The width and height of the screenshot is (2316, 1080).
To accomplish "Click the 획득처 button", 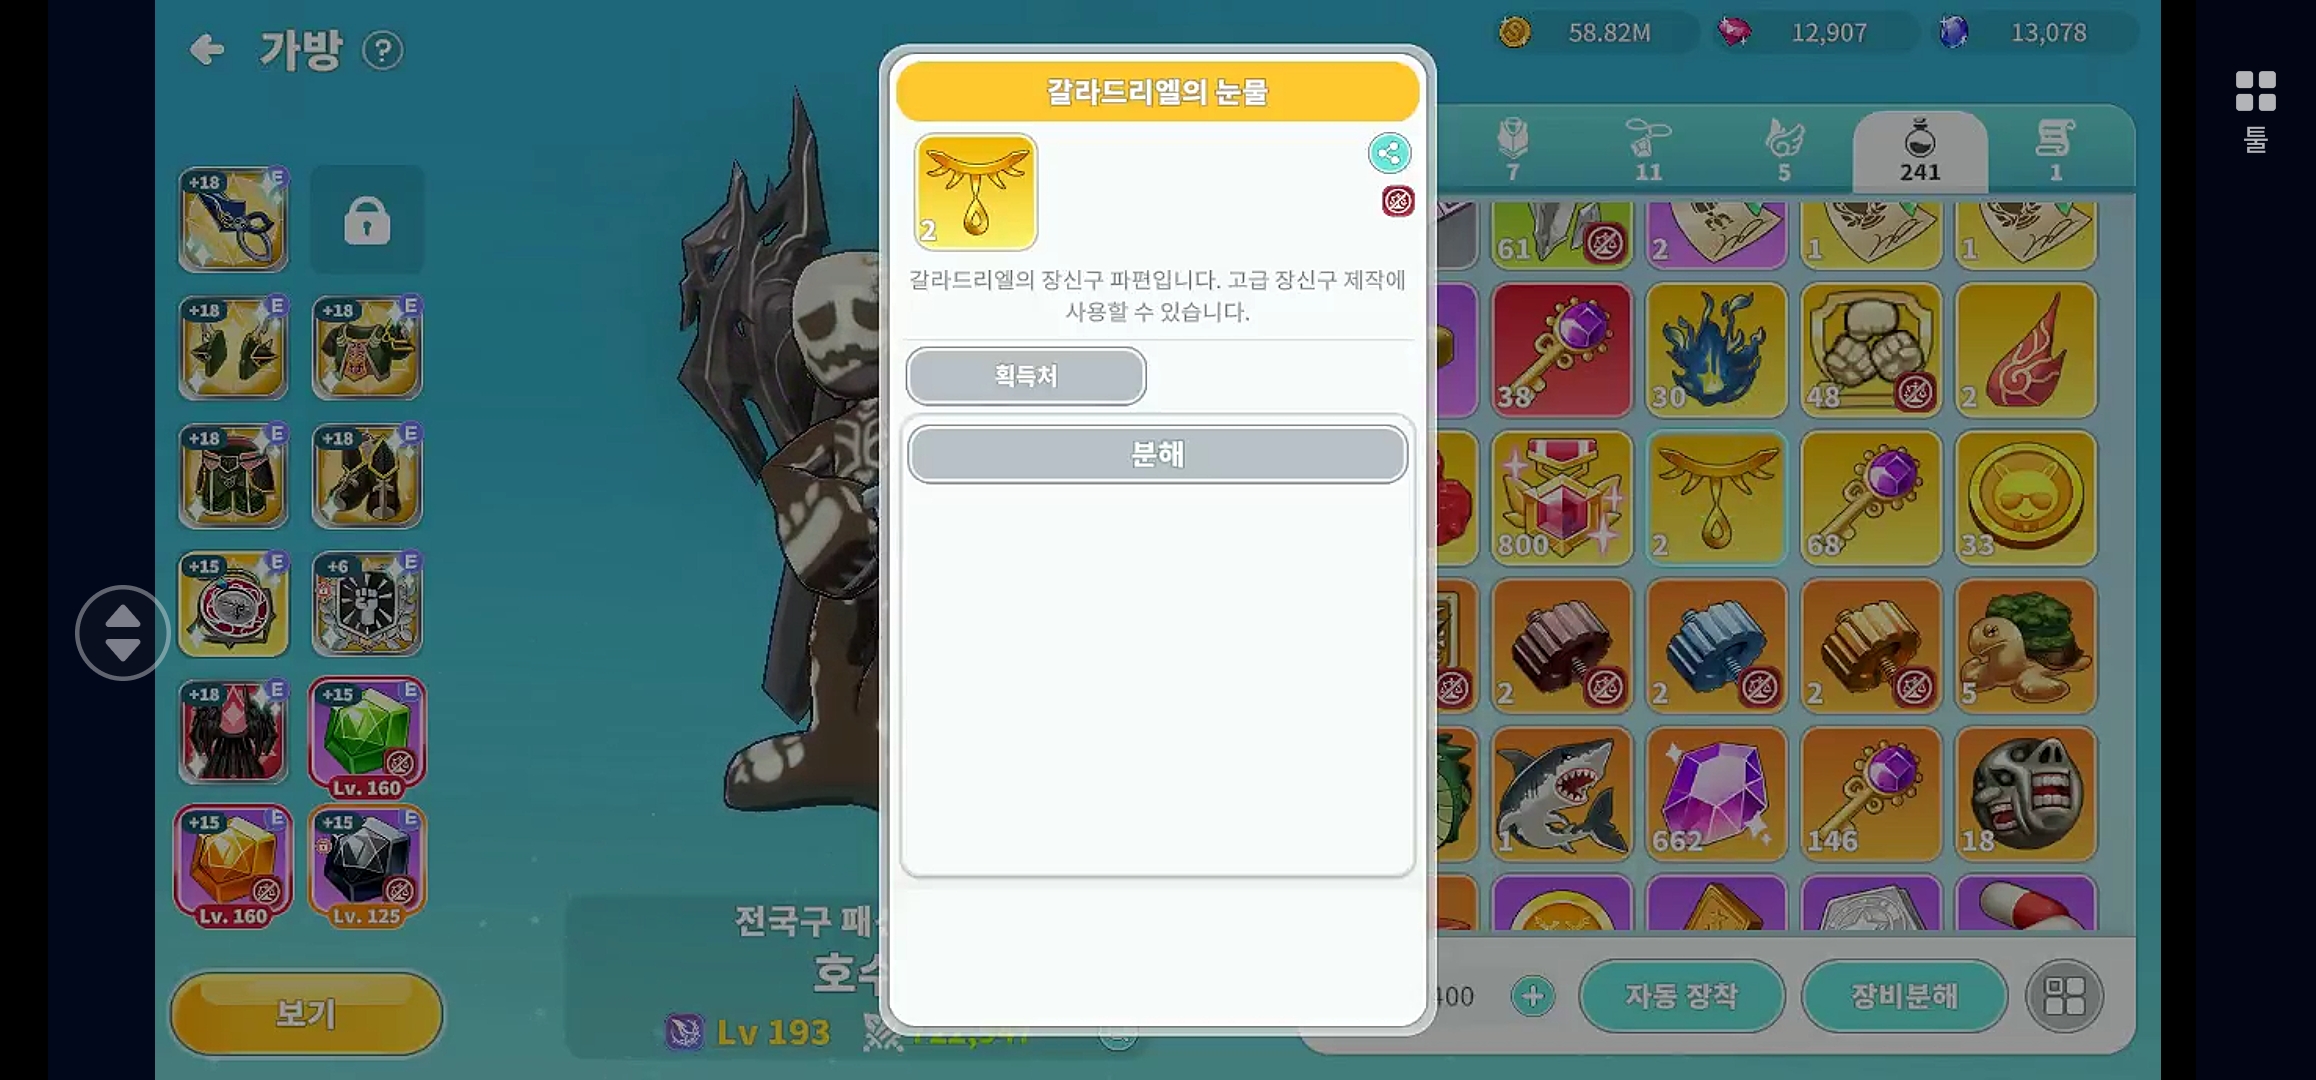I will coord(1026,376).
